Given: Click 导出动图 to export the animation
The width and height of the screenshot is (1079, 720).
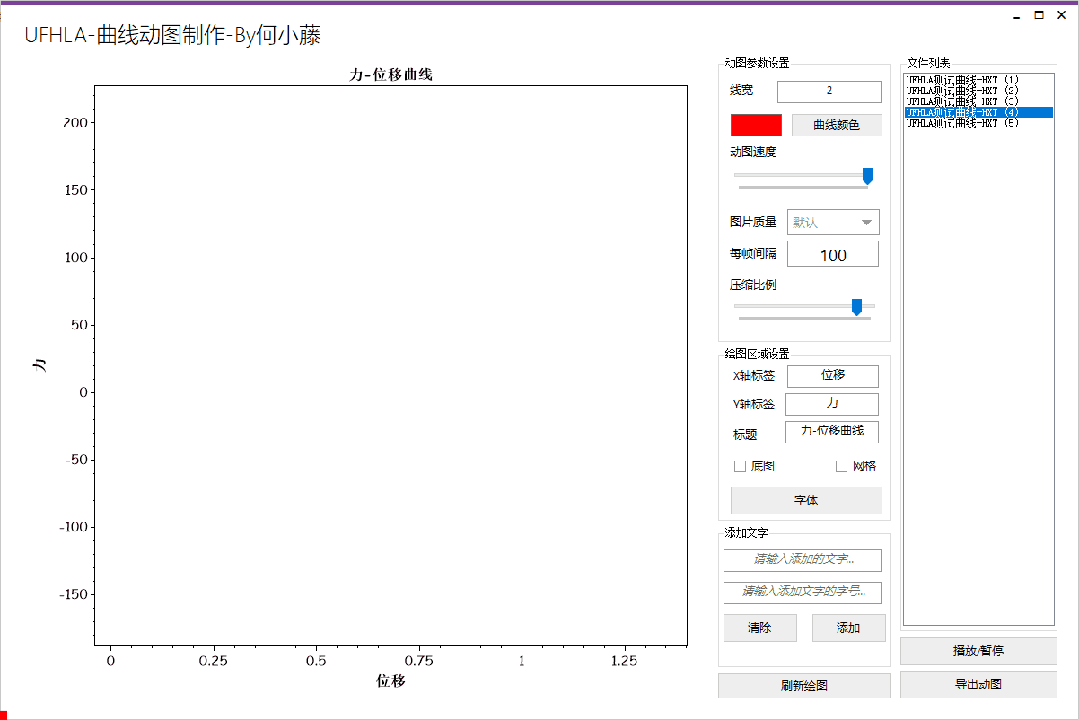Looking at the screenshot, I should 977,684.
